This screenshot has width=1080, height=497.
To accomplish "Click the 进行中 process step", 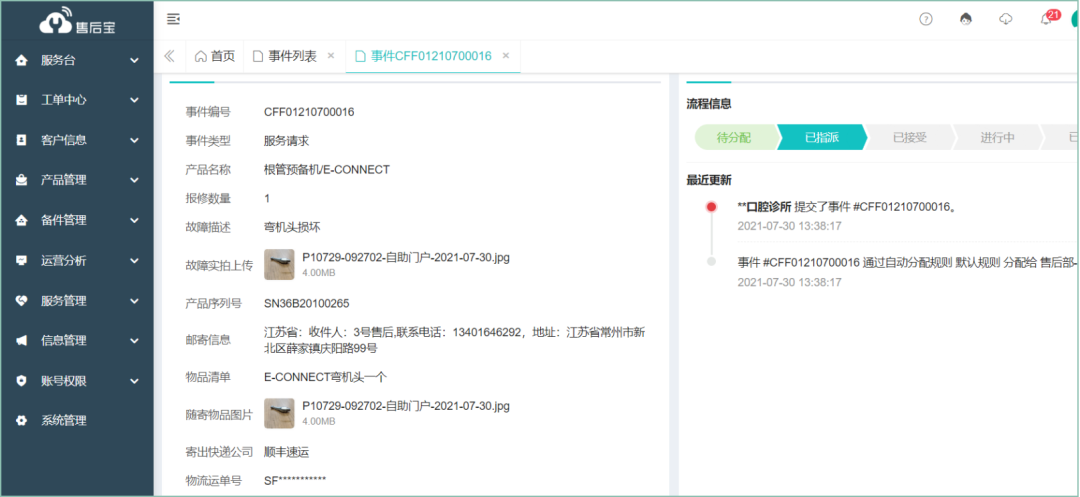I will 998,137.
